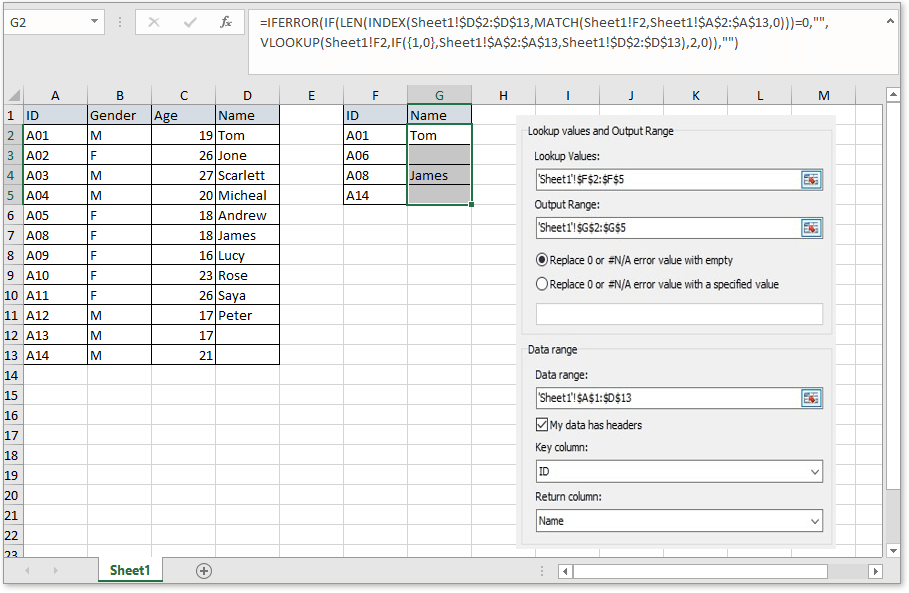
Task: Click the horizontal scrollbar track
Action: pos(700,571)
